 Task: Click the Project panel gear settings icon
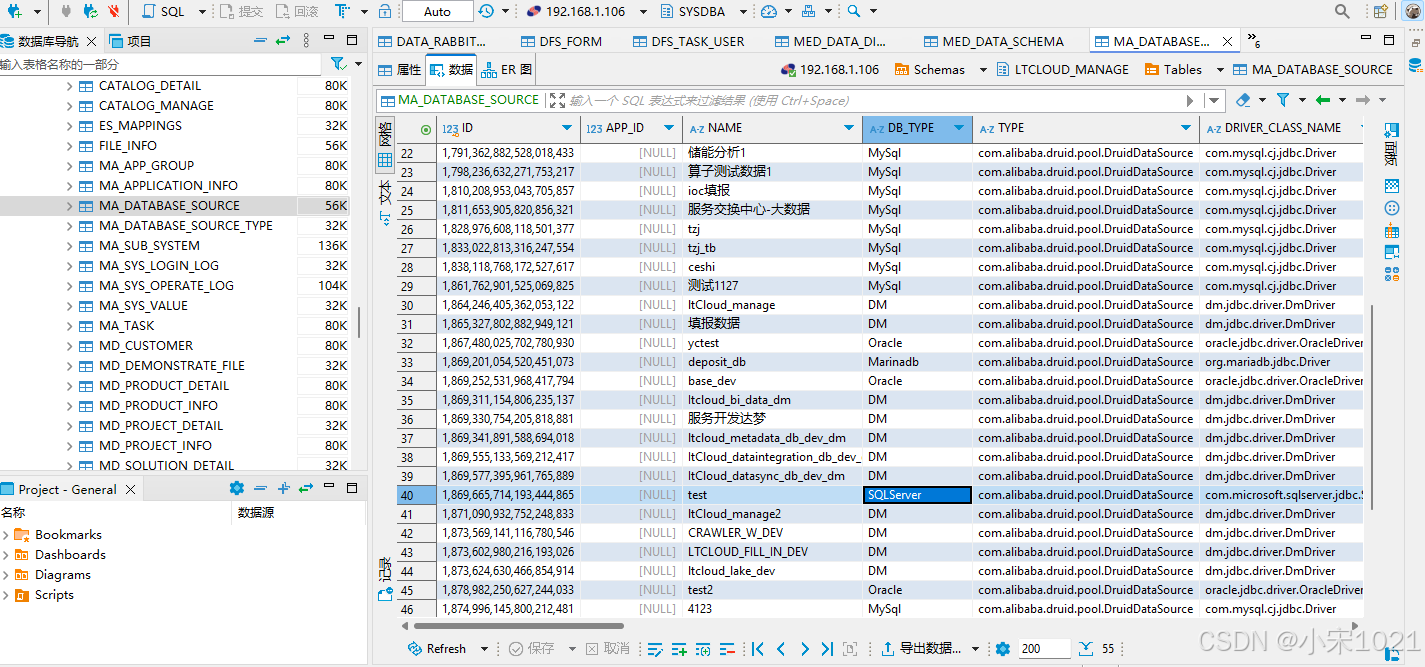[x=237, y=488]
